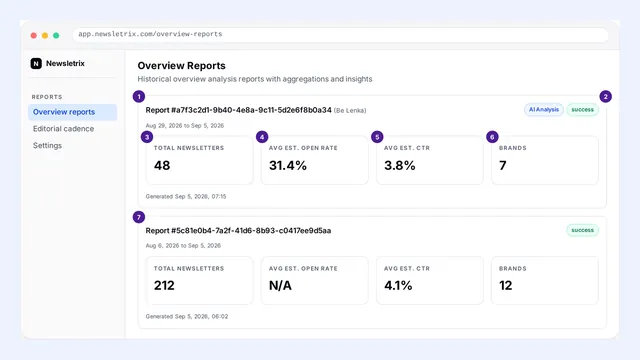Click the Newsletrix brand name
Image resolution: width=640 pixels, height=360 pixels.
65,63
